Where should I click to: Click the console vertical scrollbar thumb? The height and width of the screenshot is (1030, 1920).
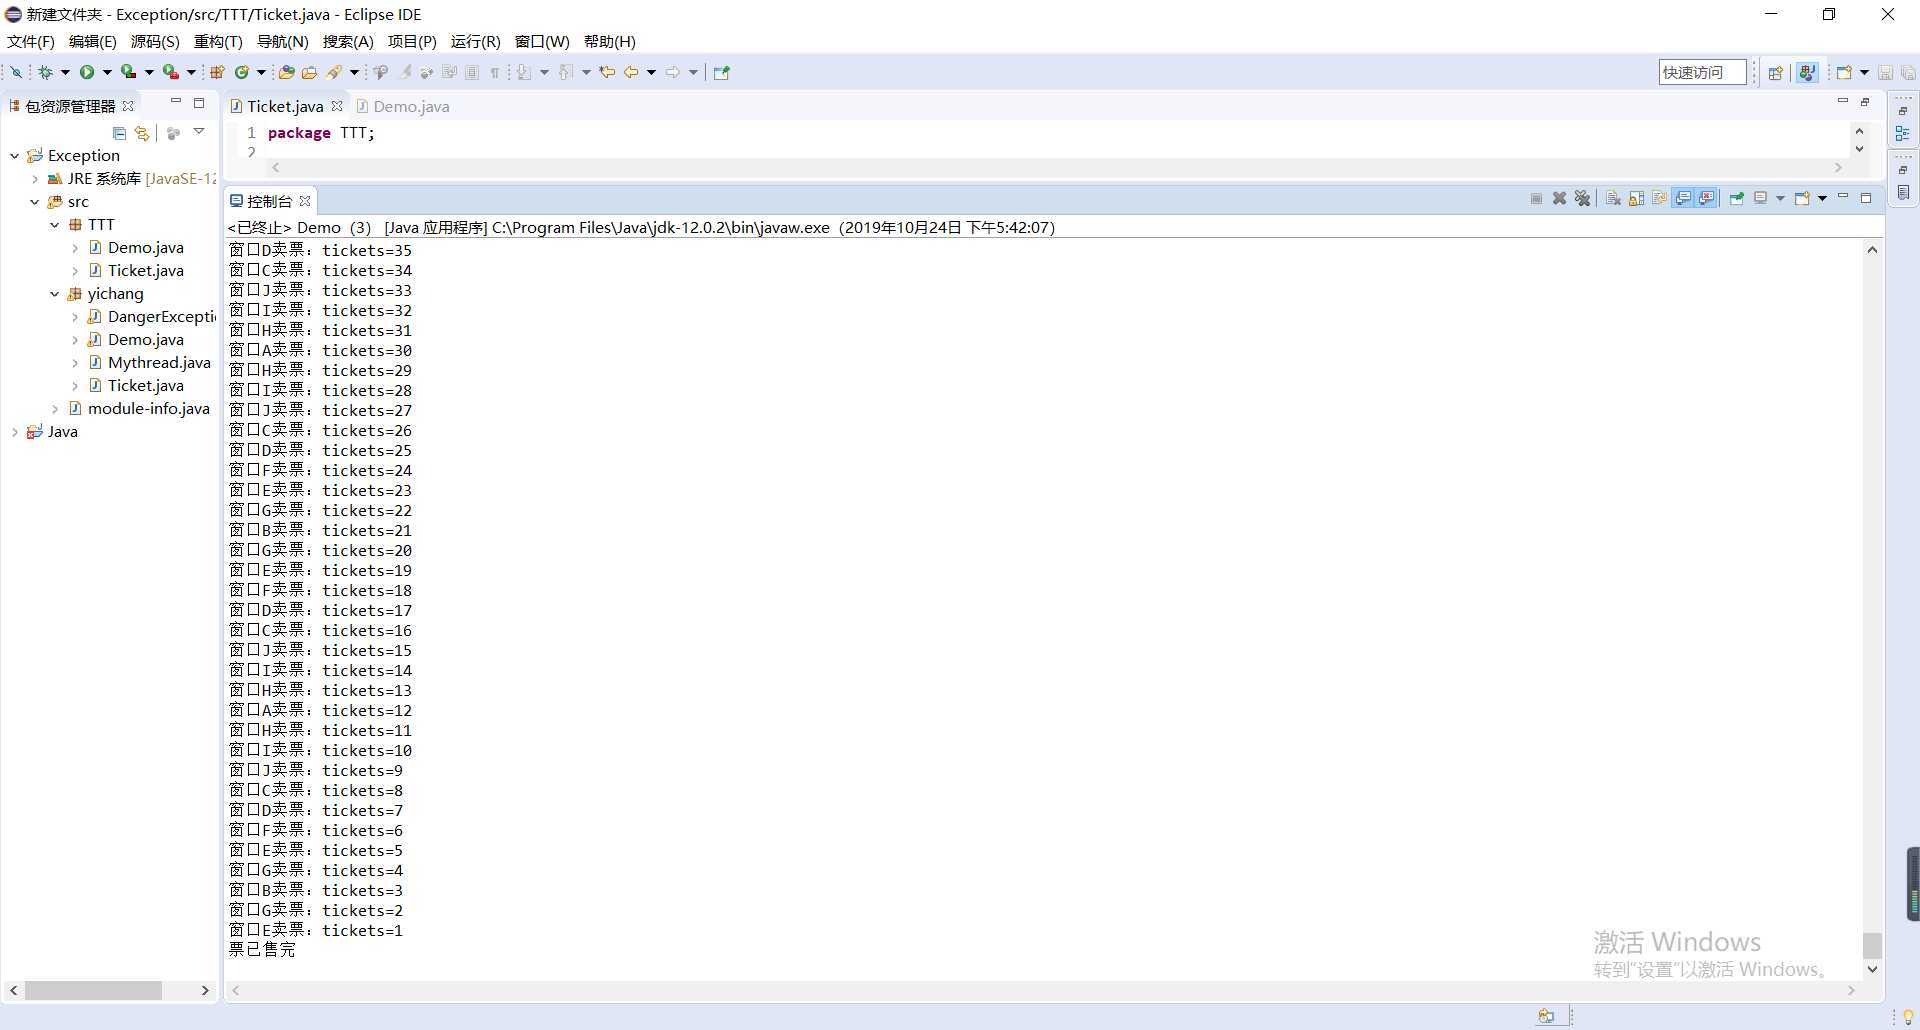[x=1872, y=945]
